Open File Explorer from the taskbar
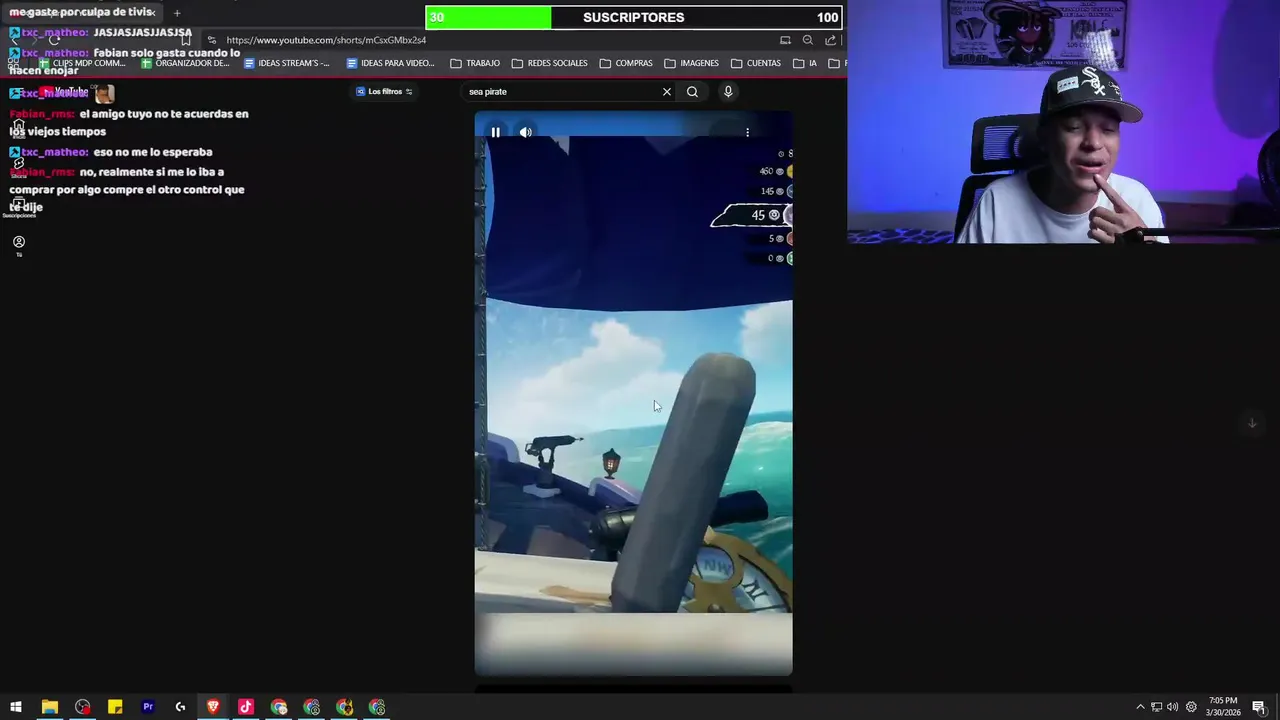1280x720 pixels. [49, 707]
